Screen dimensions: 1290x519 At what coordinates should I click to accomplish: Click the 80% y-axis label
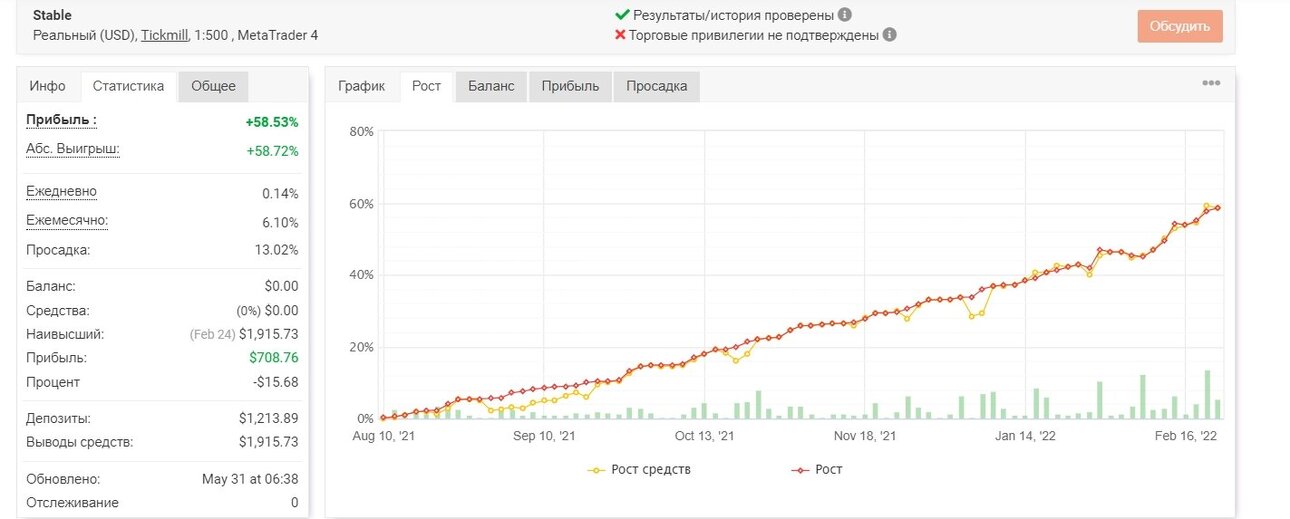[x=361, y=132]
